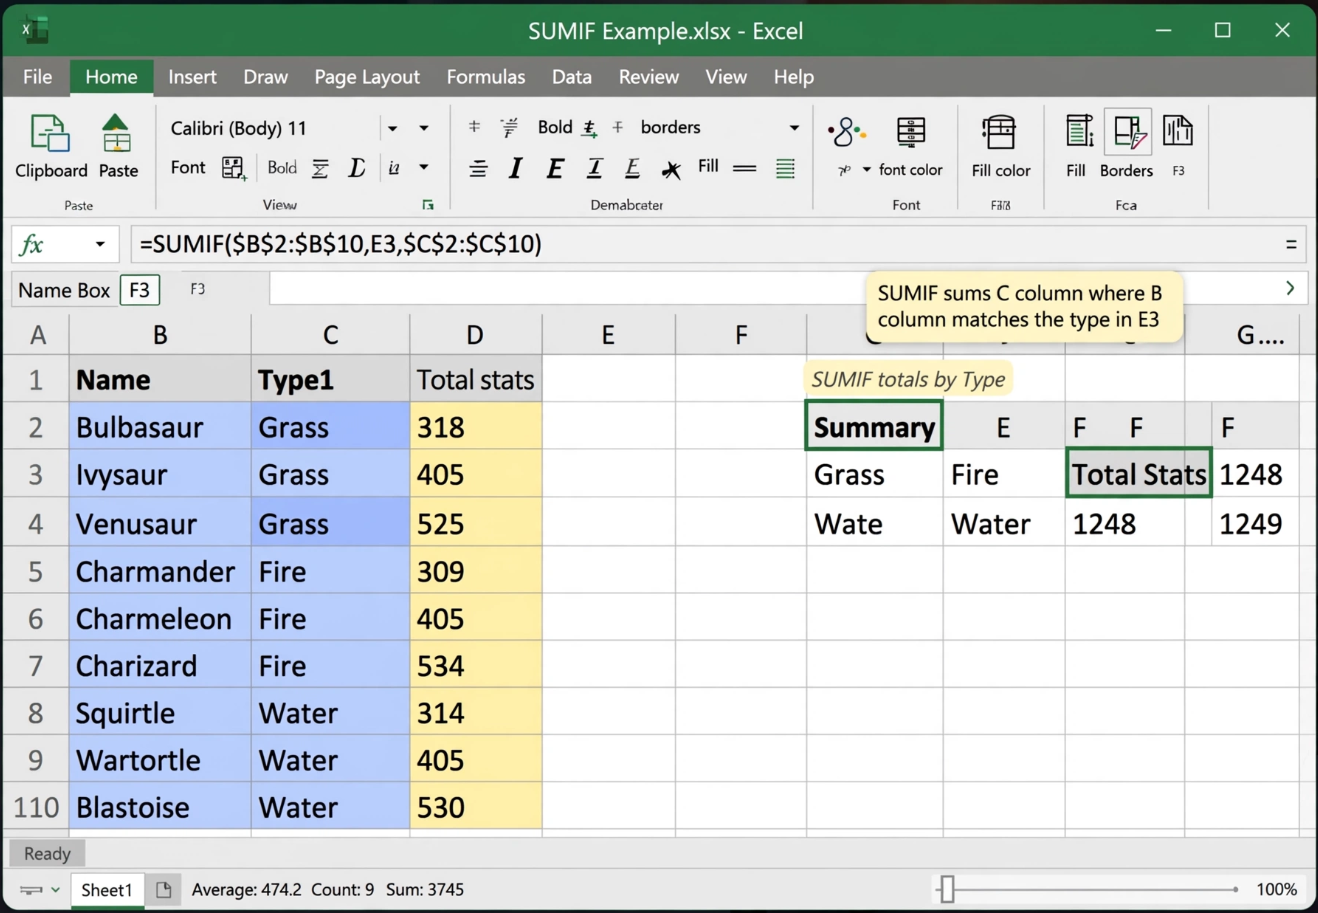
Task: Click the bold italic E icon
Action: coord(555,169)
